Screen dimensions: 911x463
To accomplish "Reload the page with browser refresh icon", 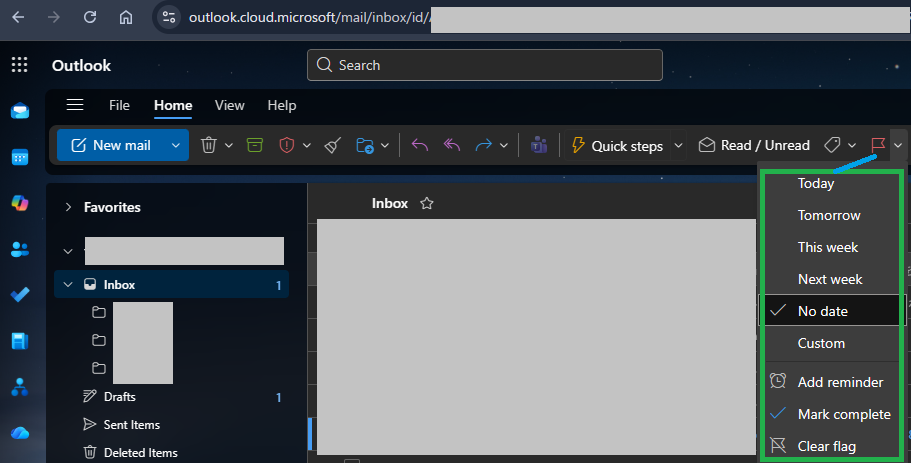I will point(89,17).
